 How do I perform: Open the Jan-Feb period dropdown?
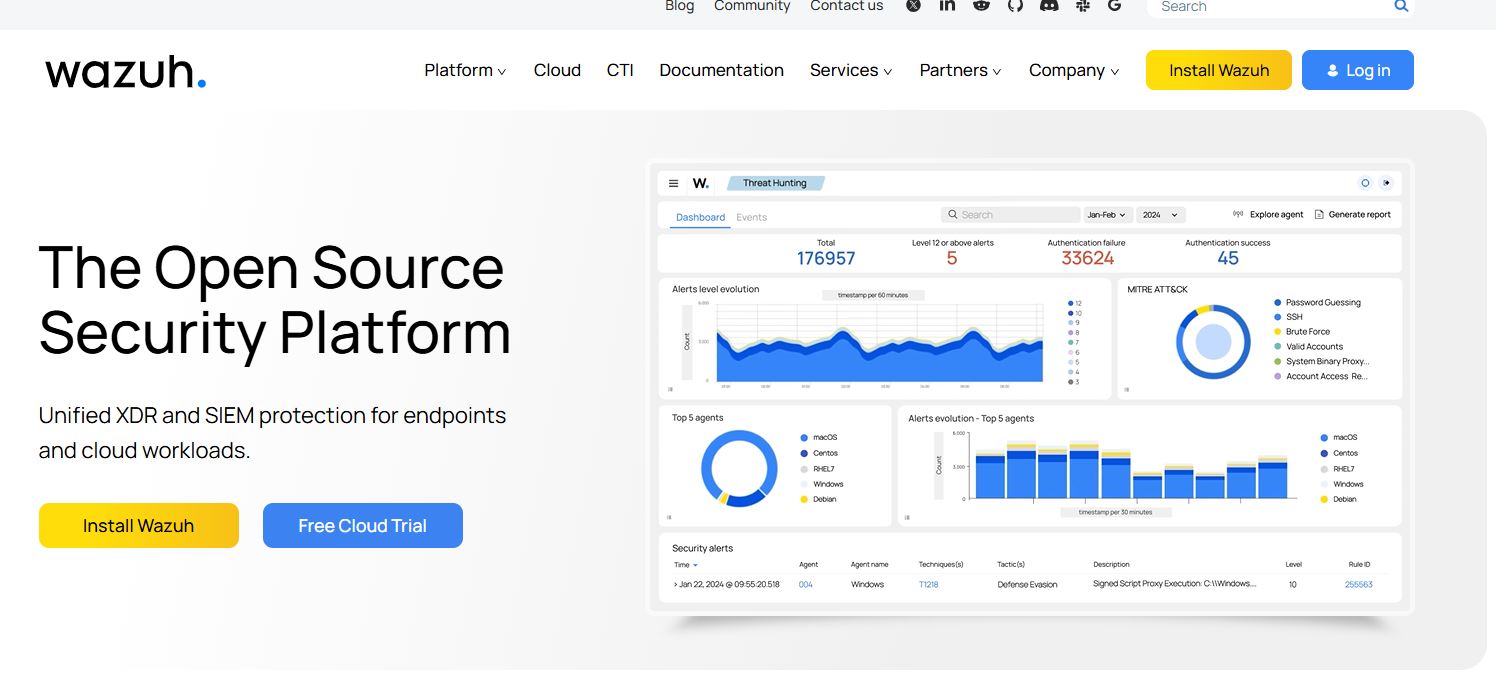point(1109,215)
